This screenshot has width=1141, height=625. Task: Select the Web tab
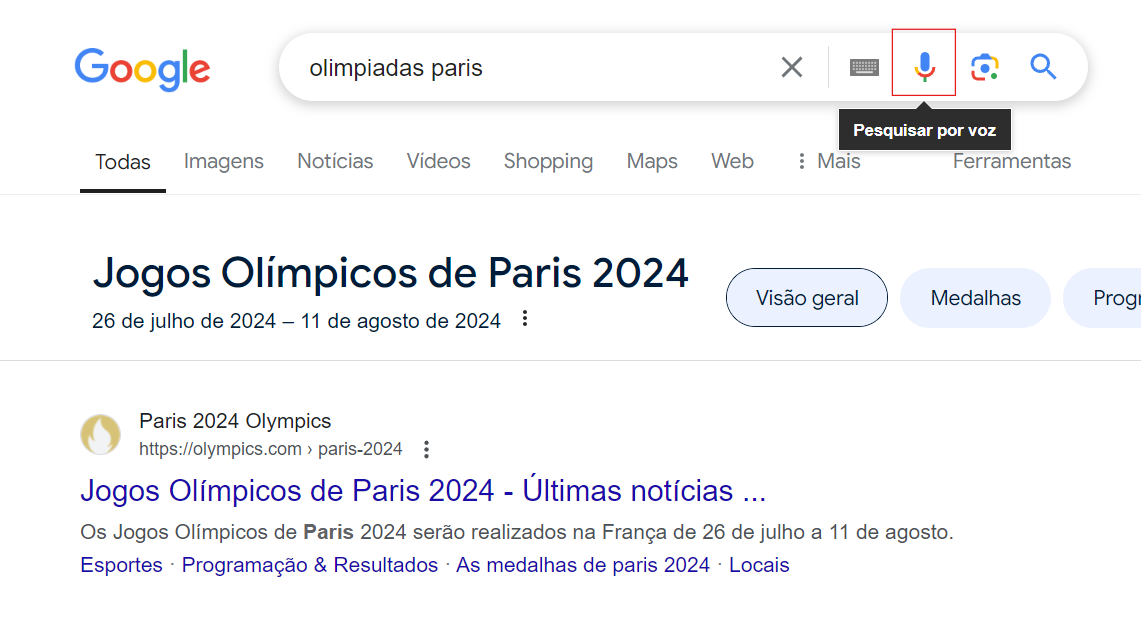[x=732, y=161]
